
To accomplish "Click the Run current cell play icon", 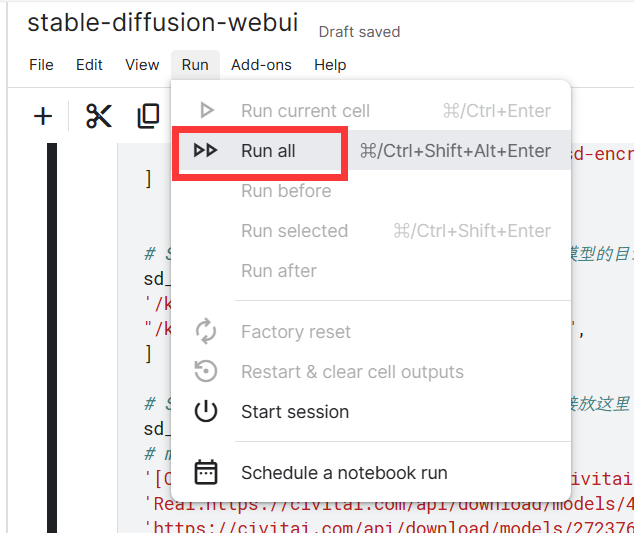I will (x=207, y=110).
